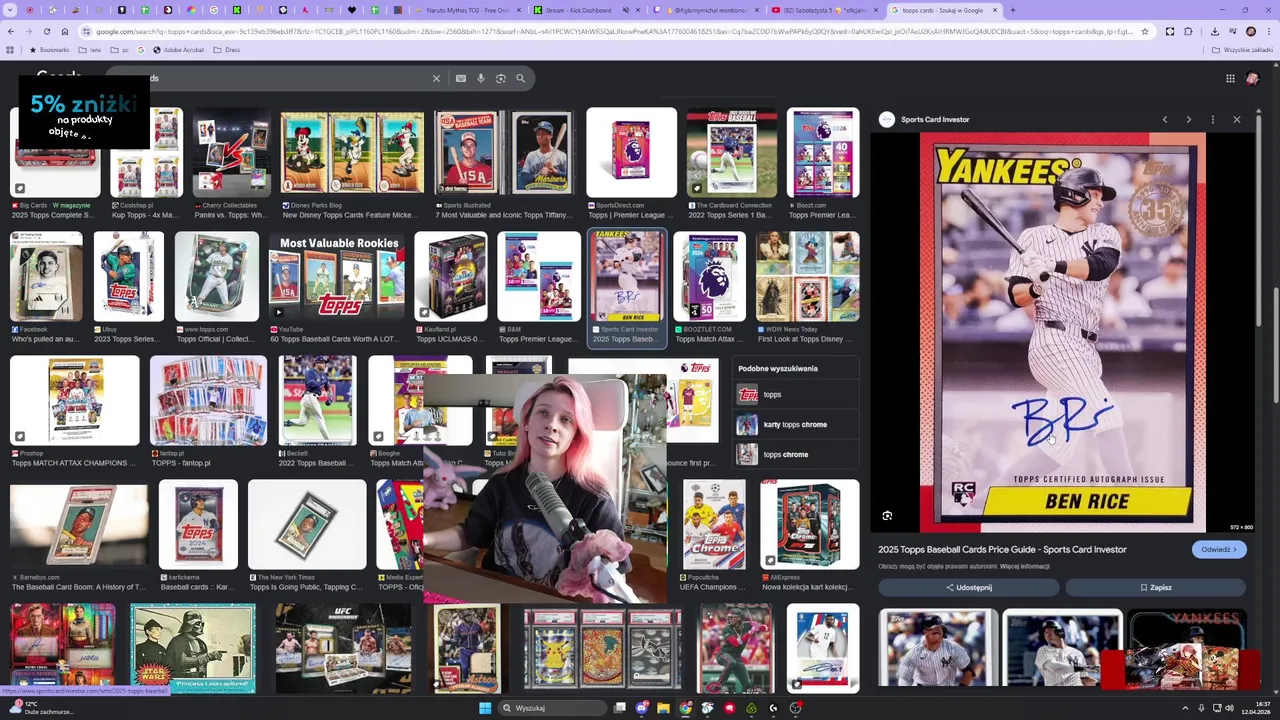
Task: Clear the Google search box text
Action: coord(436,78)
